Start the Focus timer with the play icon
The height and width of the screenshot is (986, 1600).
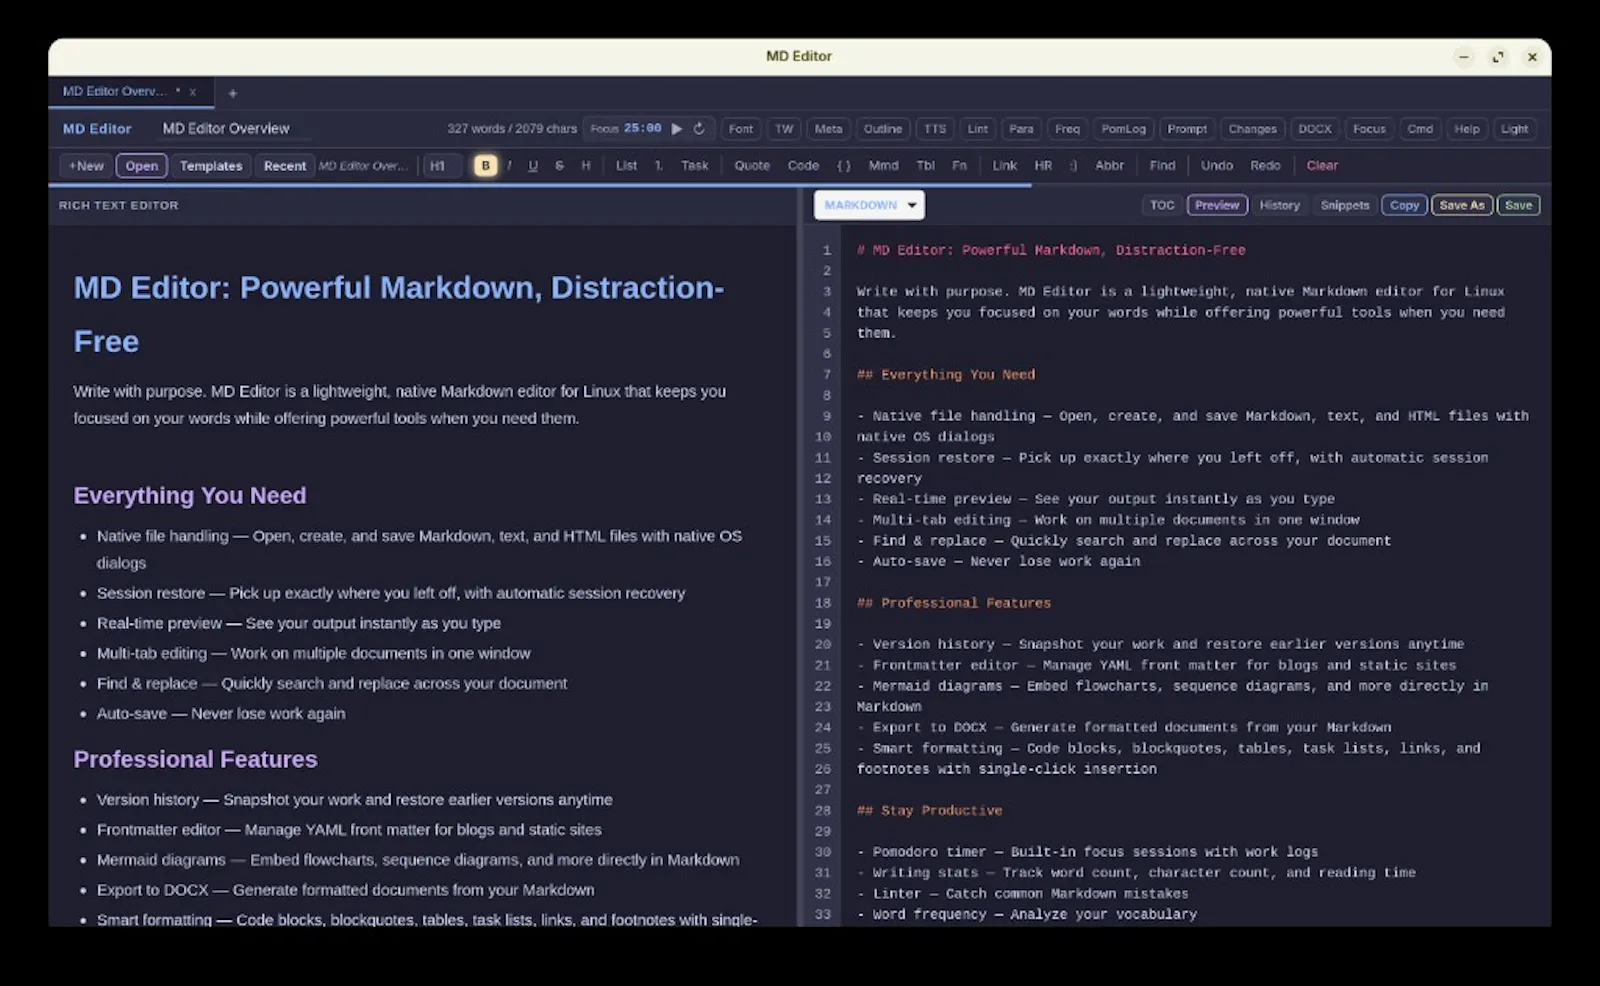(x=677, y=129)
